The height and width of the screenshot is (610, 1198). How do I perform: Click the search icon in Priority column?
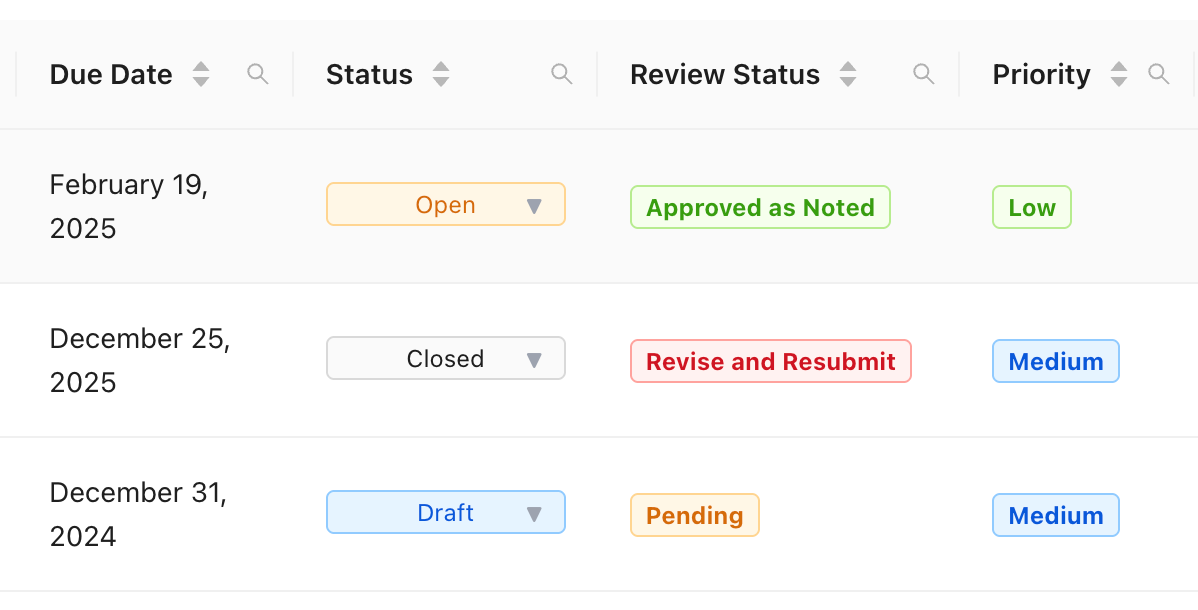click(x=1159, y=73)
